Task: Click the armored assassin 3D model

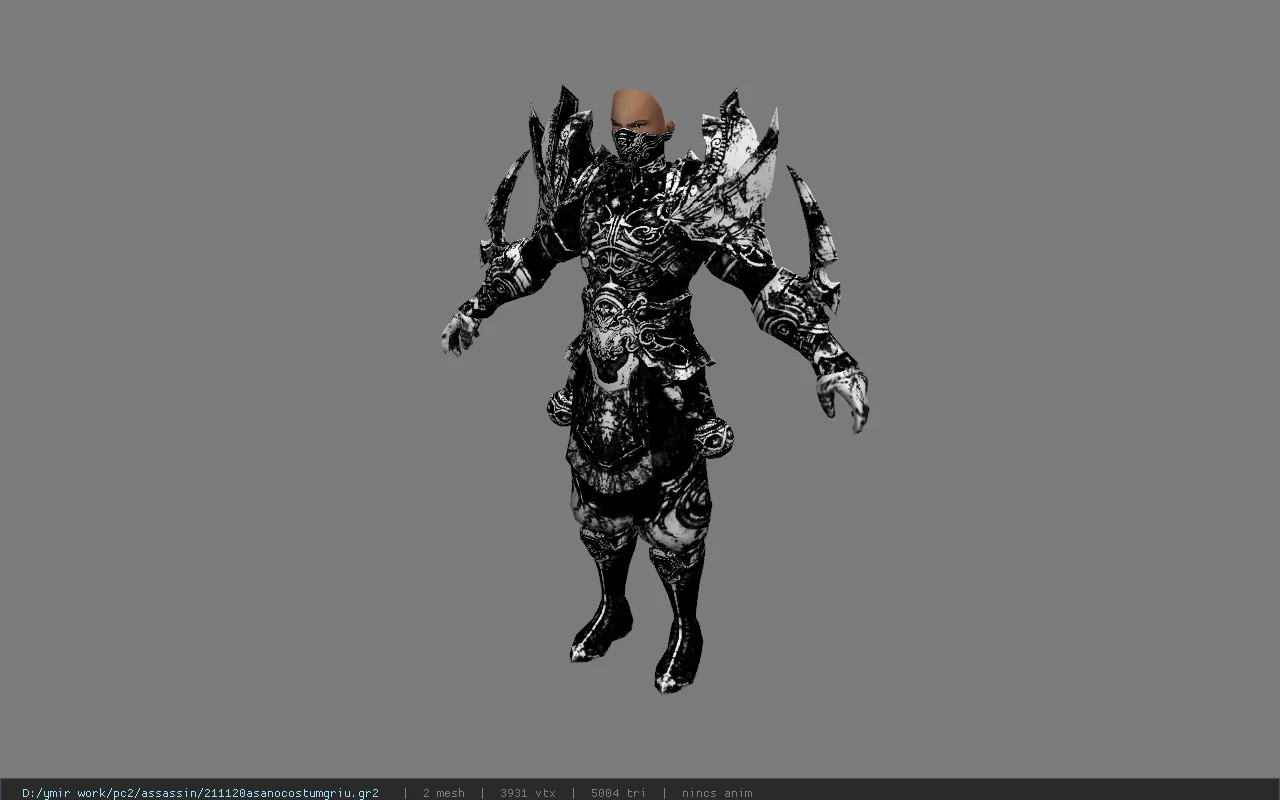Action: coord(655,390)
